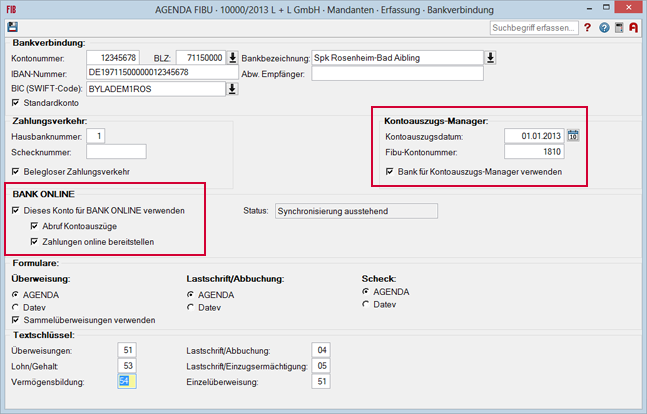The height and width of the screenshot is (414, 647).
Task: Open the blue circle help icon
Action: 603,28
